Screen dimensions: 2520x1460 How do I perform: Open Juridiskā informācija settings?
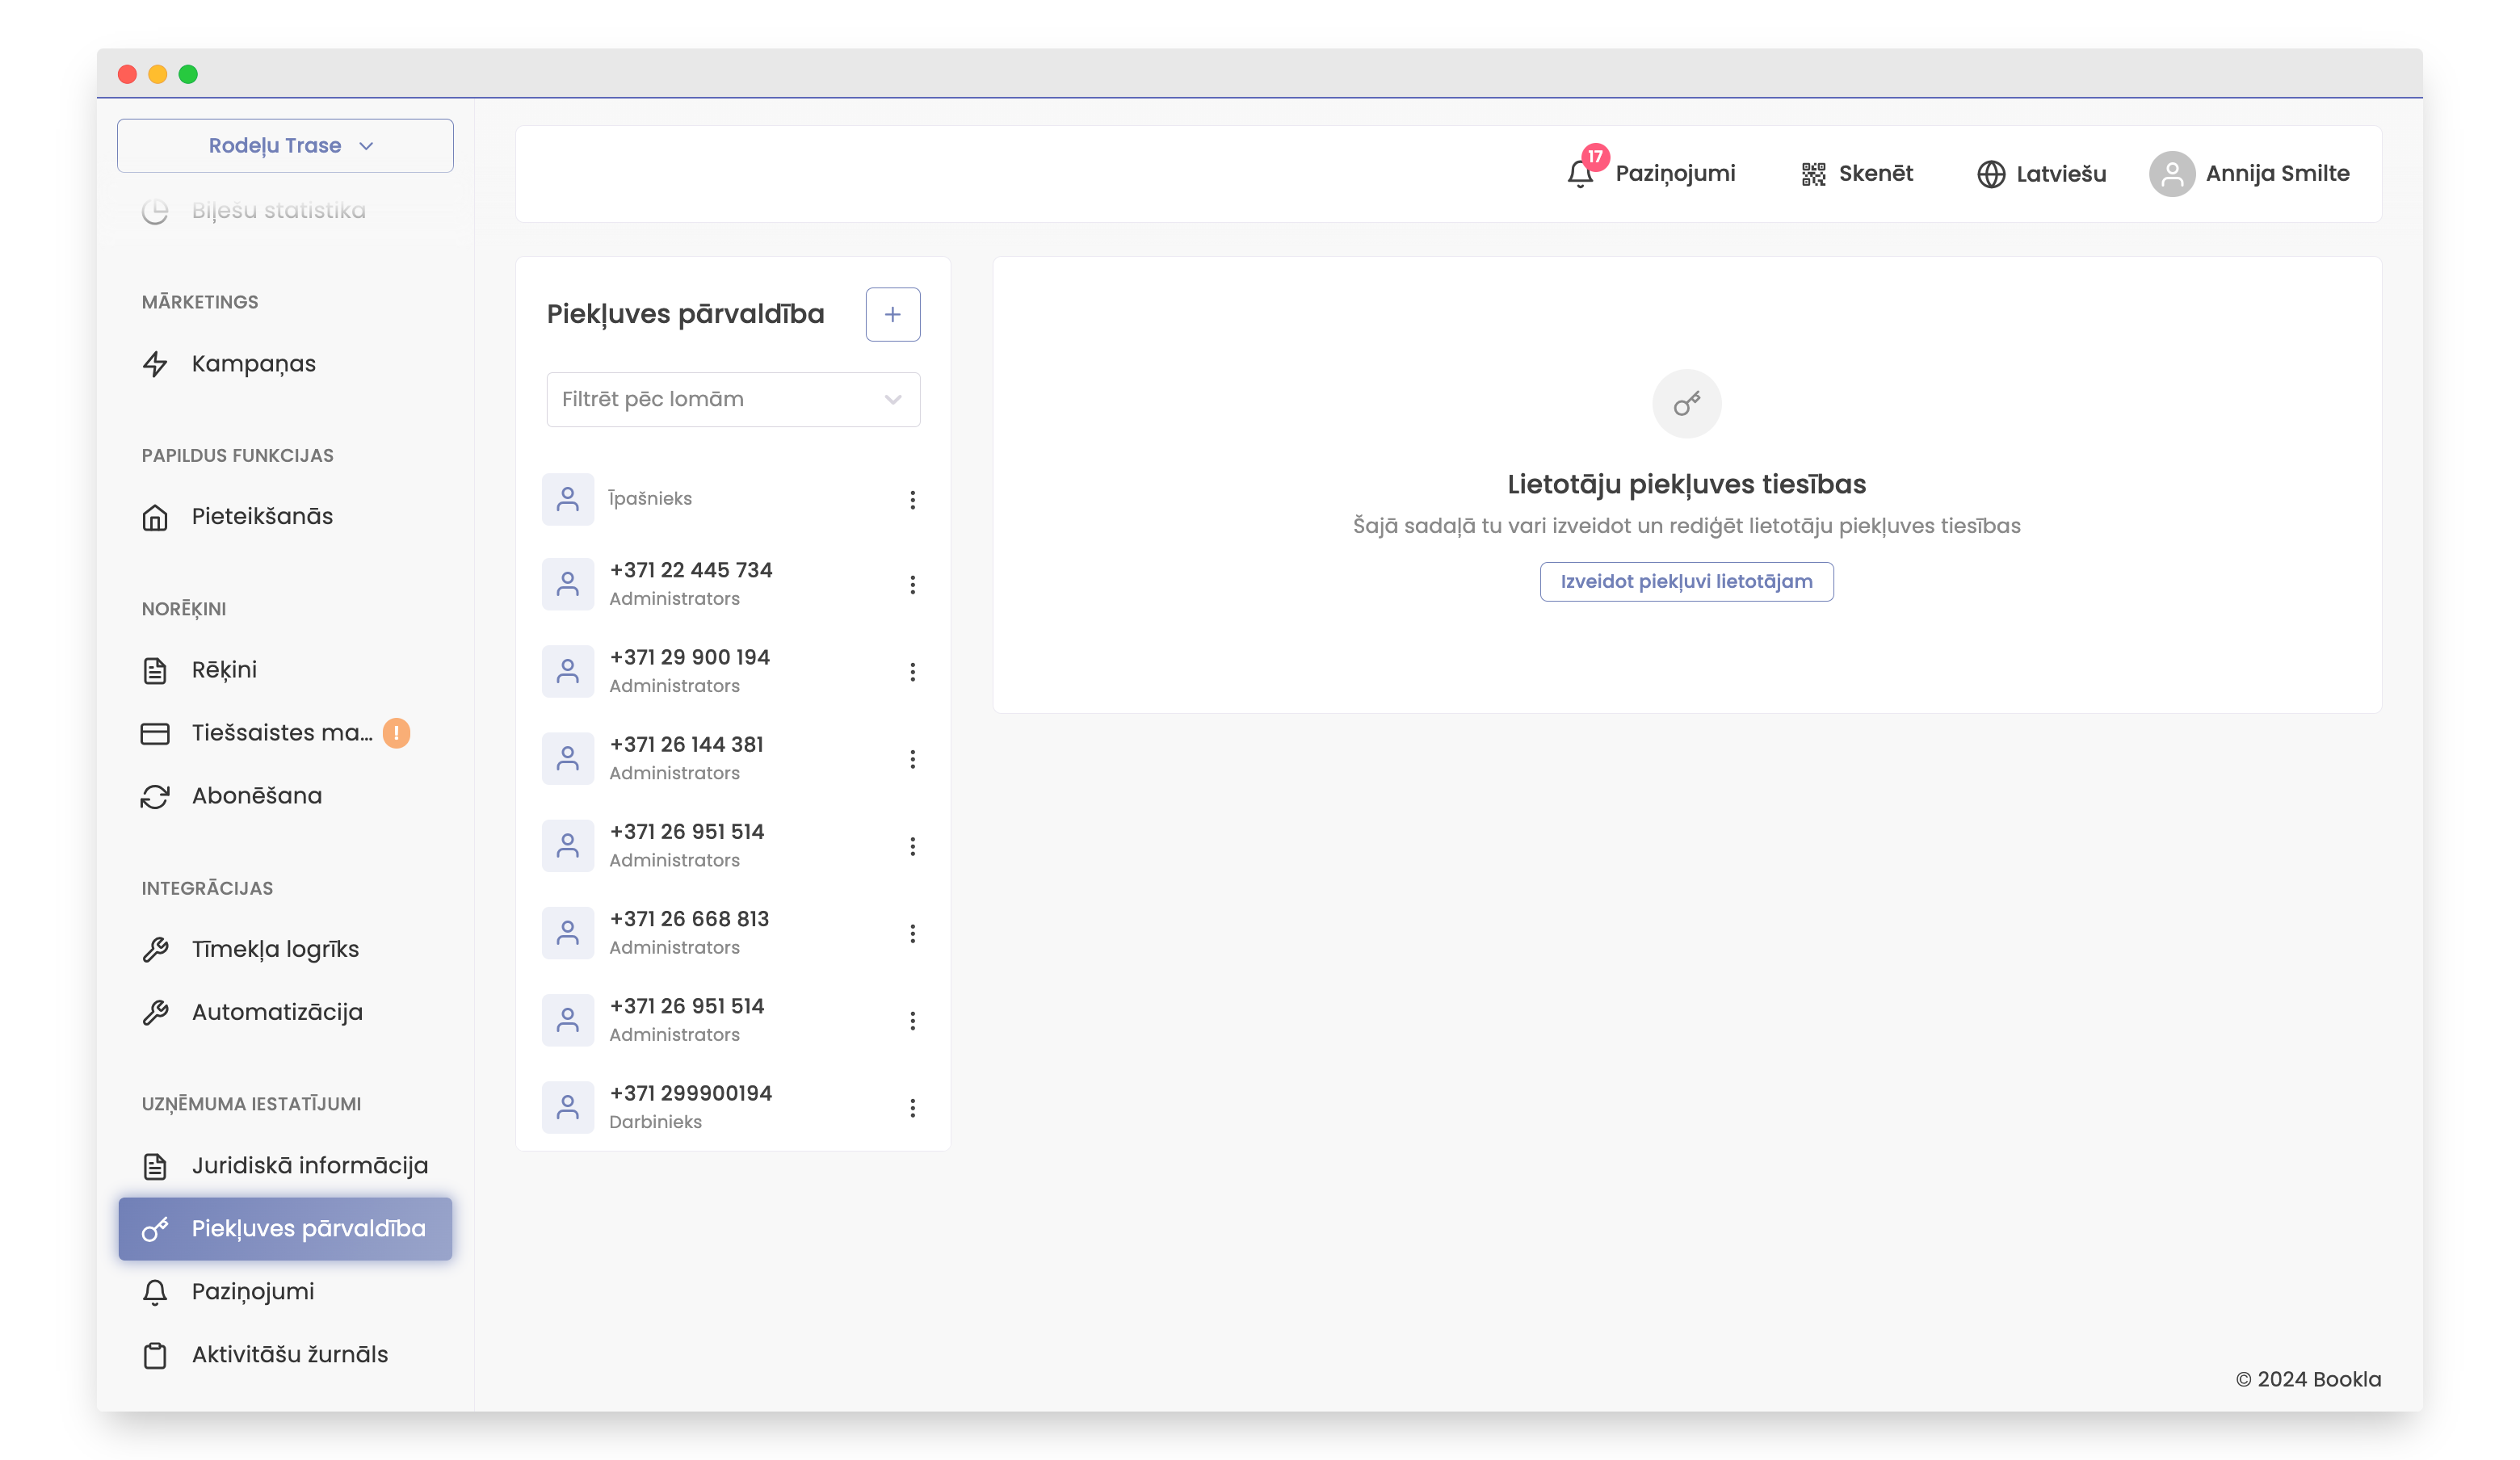[309, 1165]
